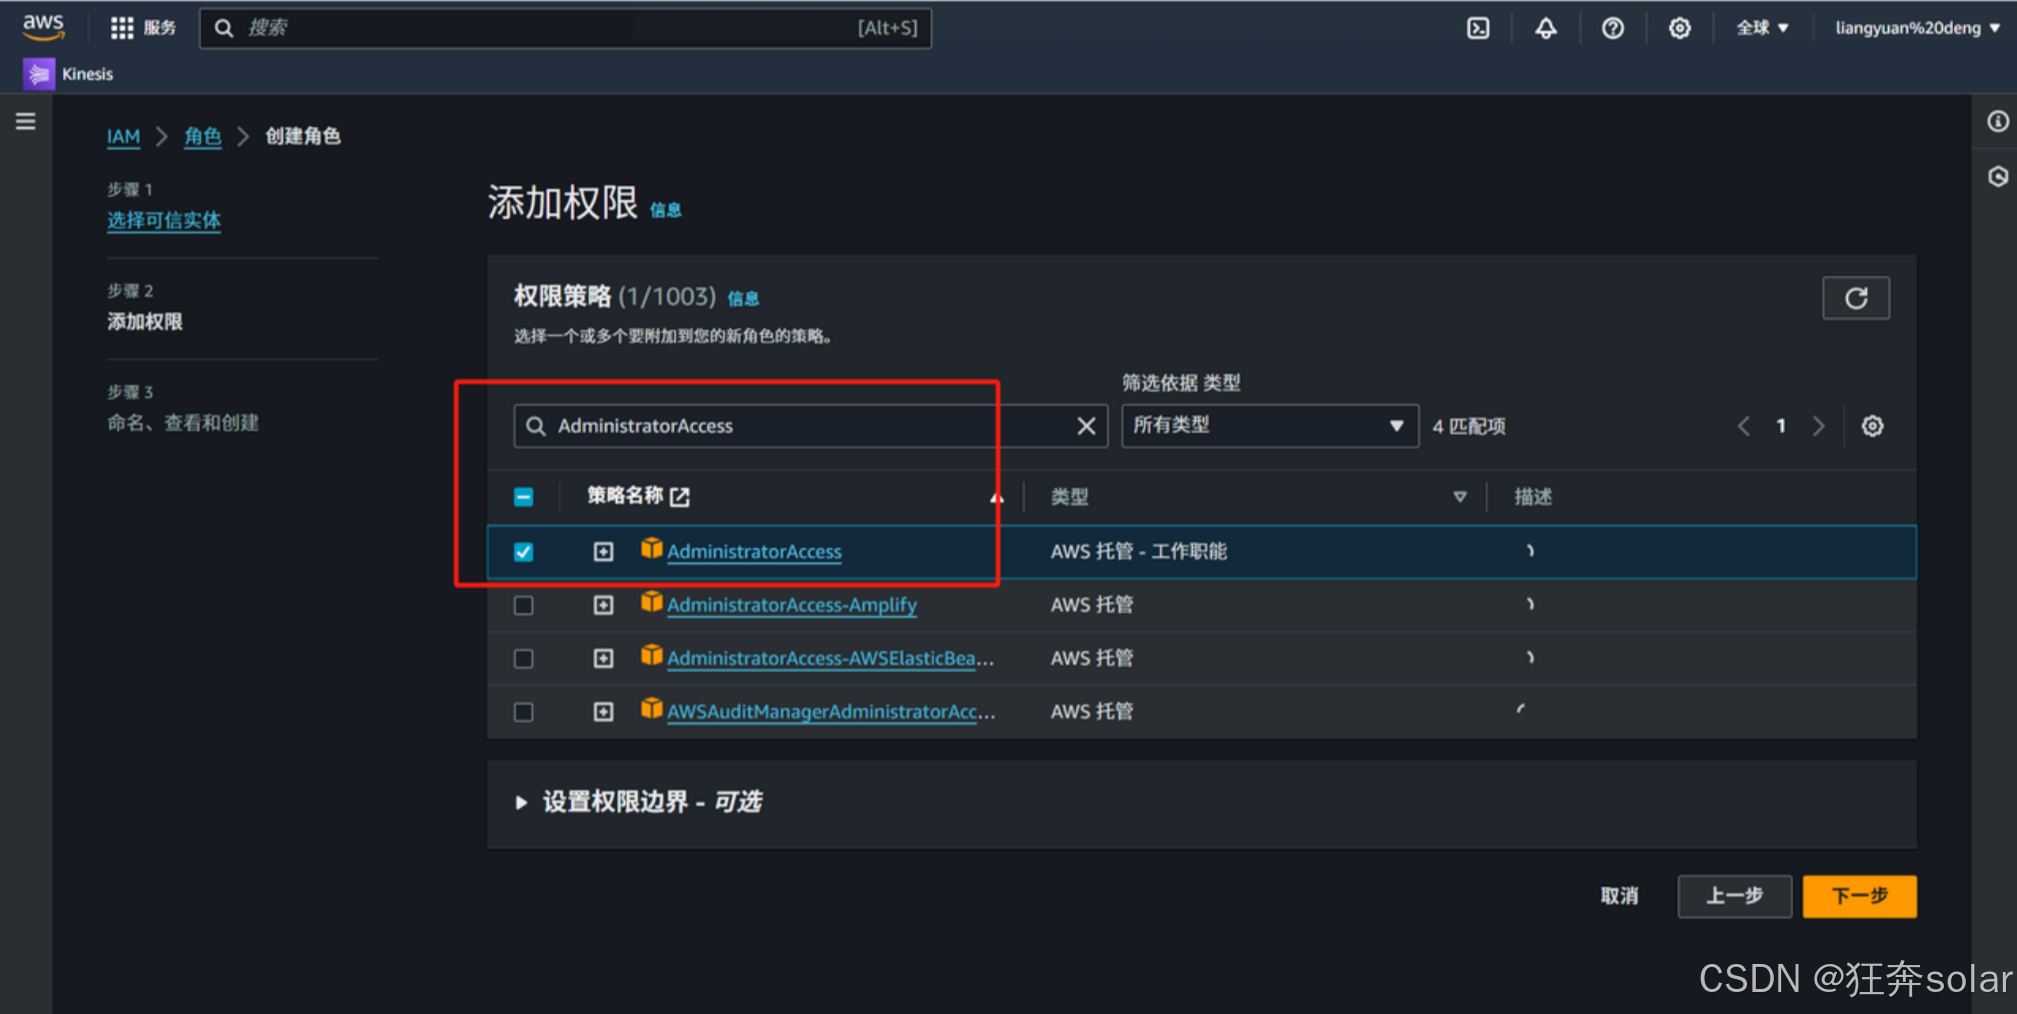This screenshot has width=2017, height=1014.
Task: Go to next page of policies
Action: pyautogui.click(x=1819, y=426)
